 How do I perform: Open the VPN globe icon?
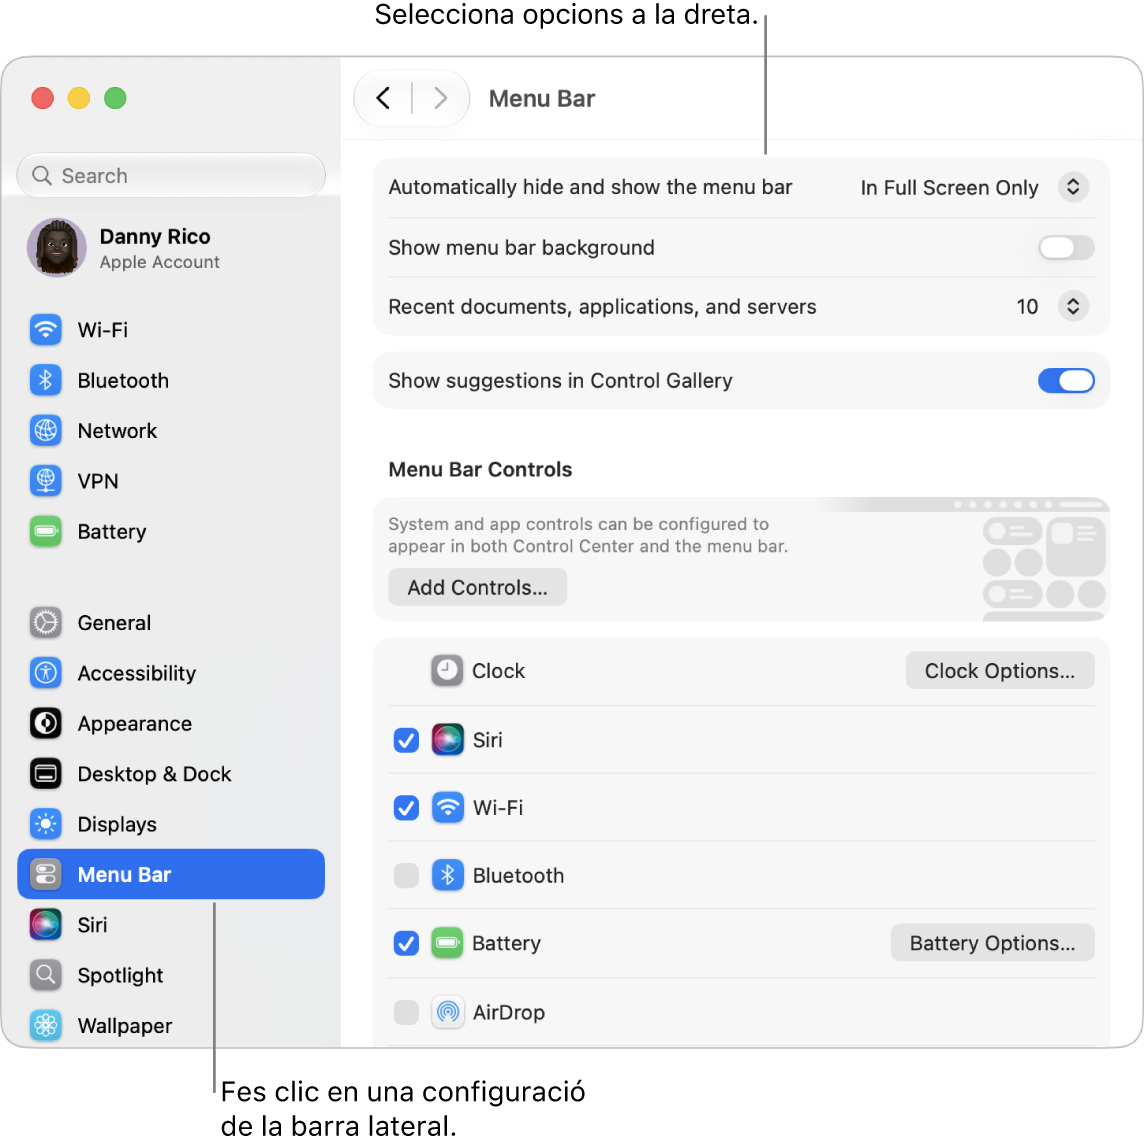pyautogui.click(x=45, y=481)
